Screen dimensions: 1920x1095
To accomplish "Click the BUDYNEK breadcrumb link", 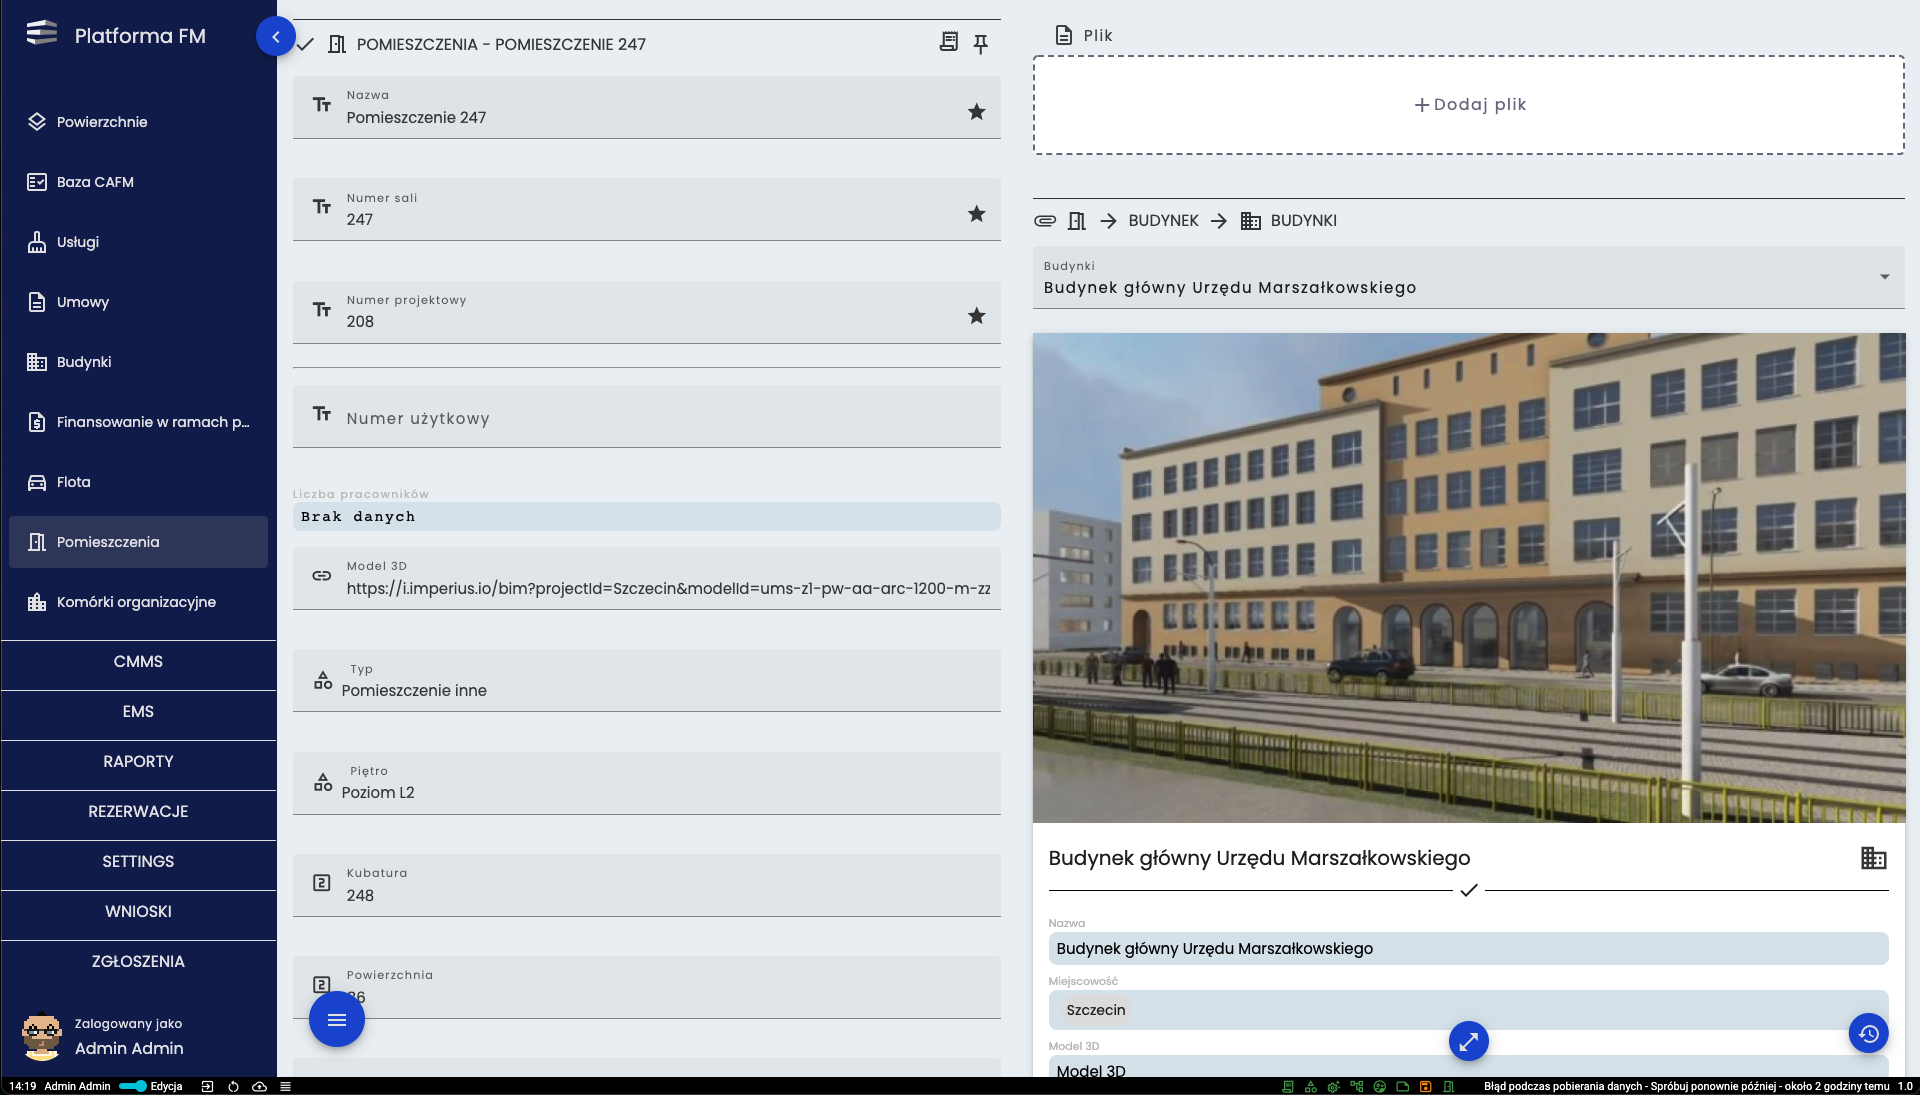I will pyautogui.click(x=1163, y=221).
